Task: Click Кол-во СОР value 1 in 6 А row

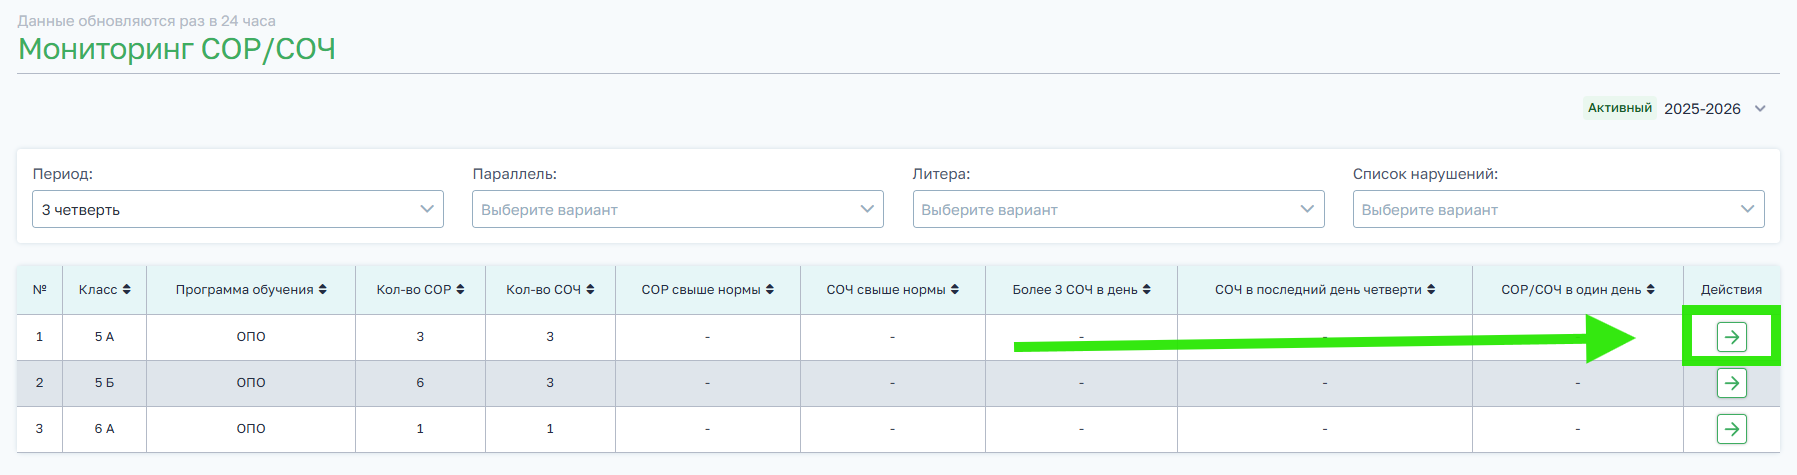Action: coord(420,429)
